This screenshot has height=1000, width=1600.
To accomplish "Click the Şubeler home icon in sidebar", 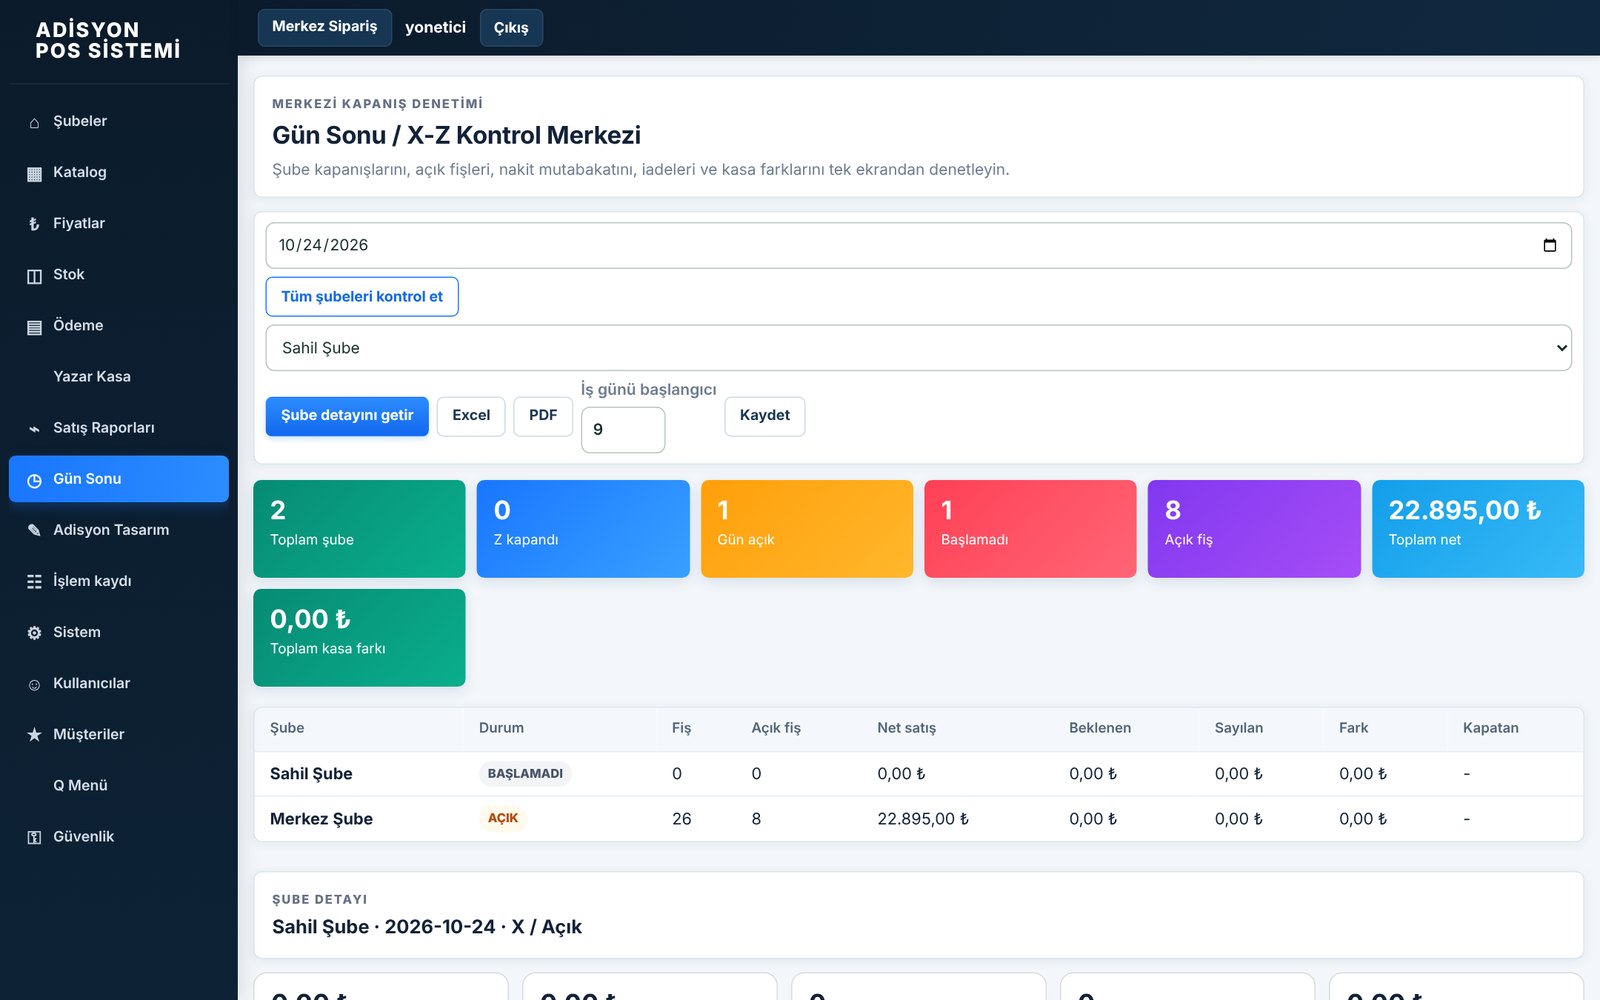I will (x=34, y=122).
